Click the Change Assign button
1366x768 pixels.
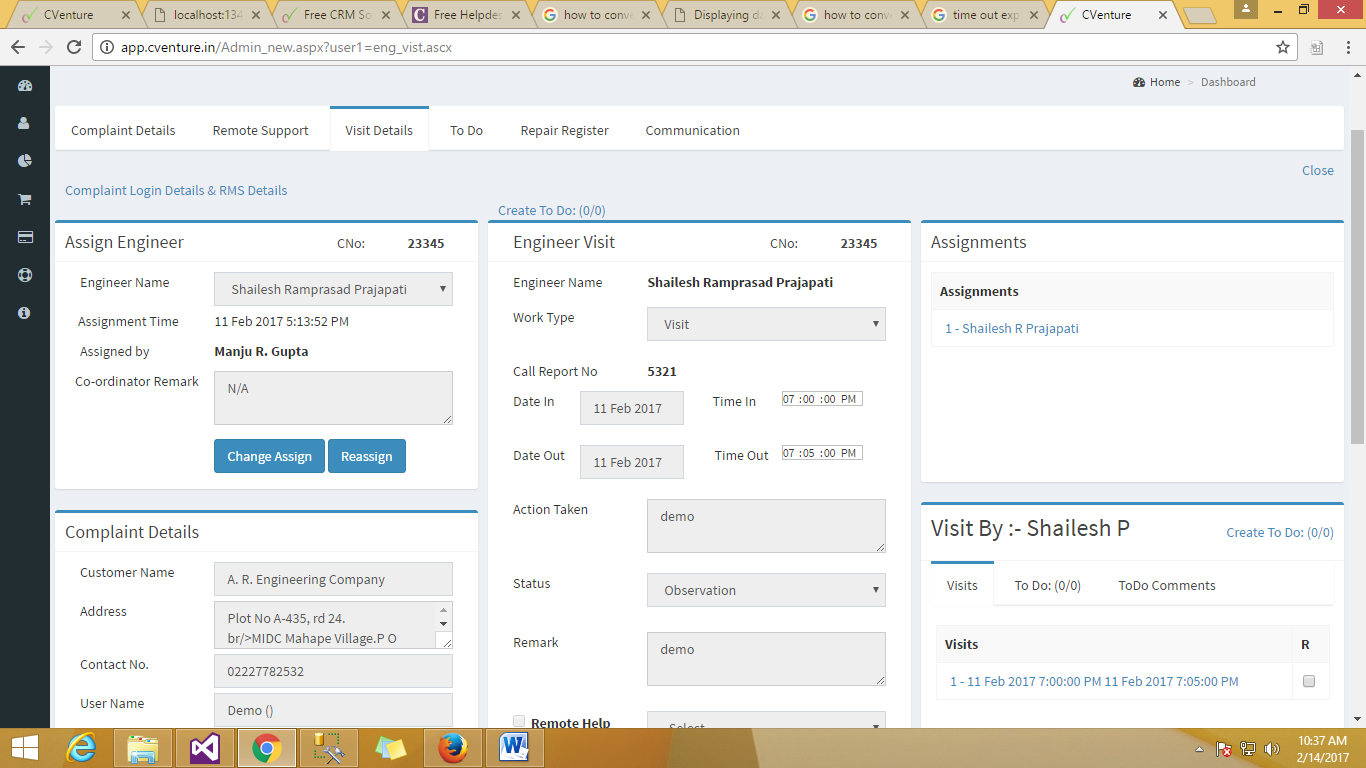click(x=269, y=456)
